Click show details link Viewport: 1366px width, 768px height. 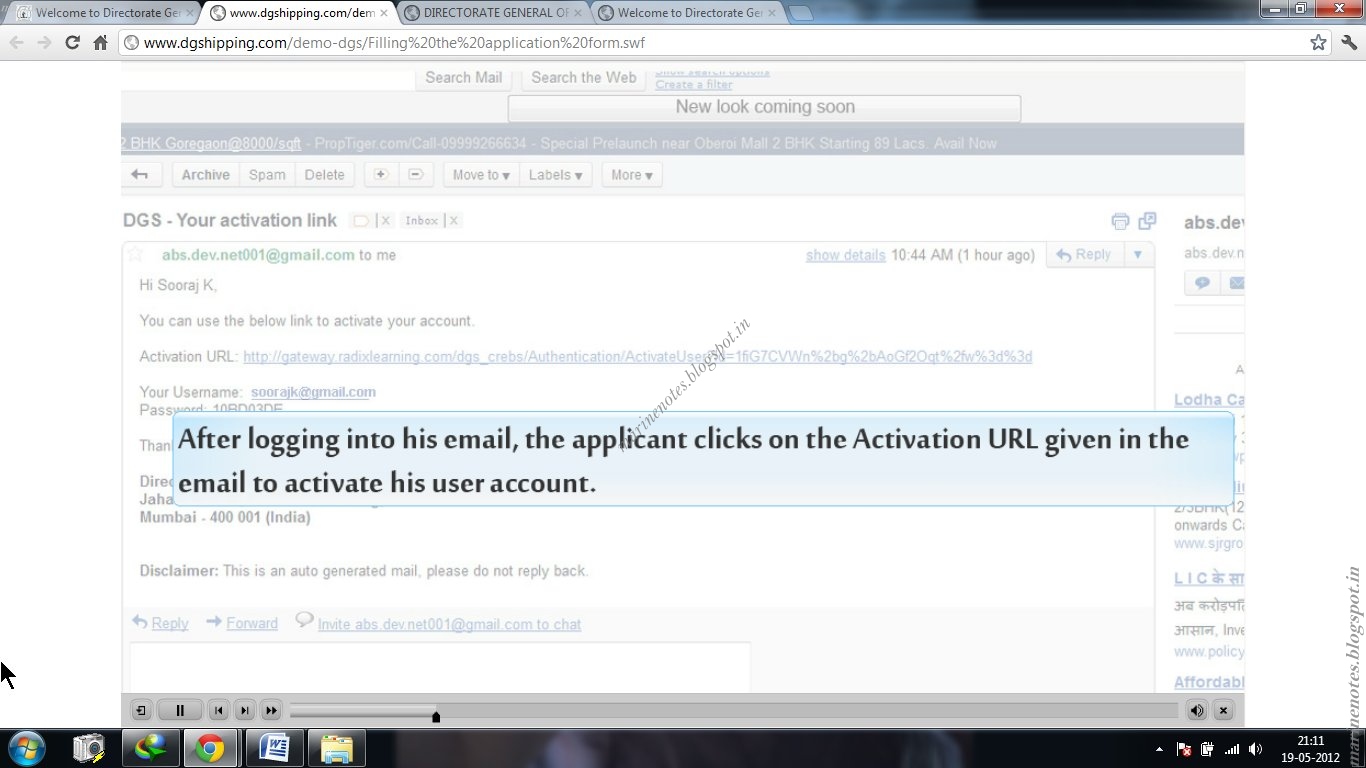tap(845, 255)
